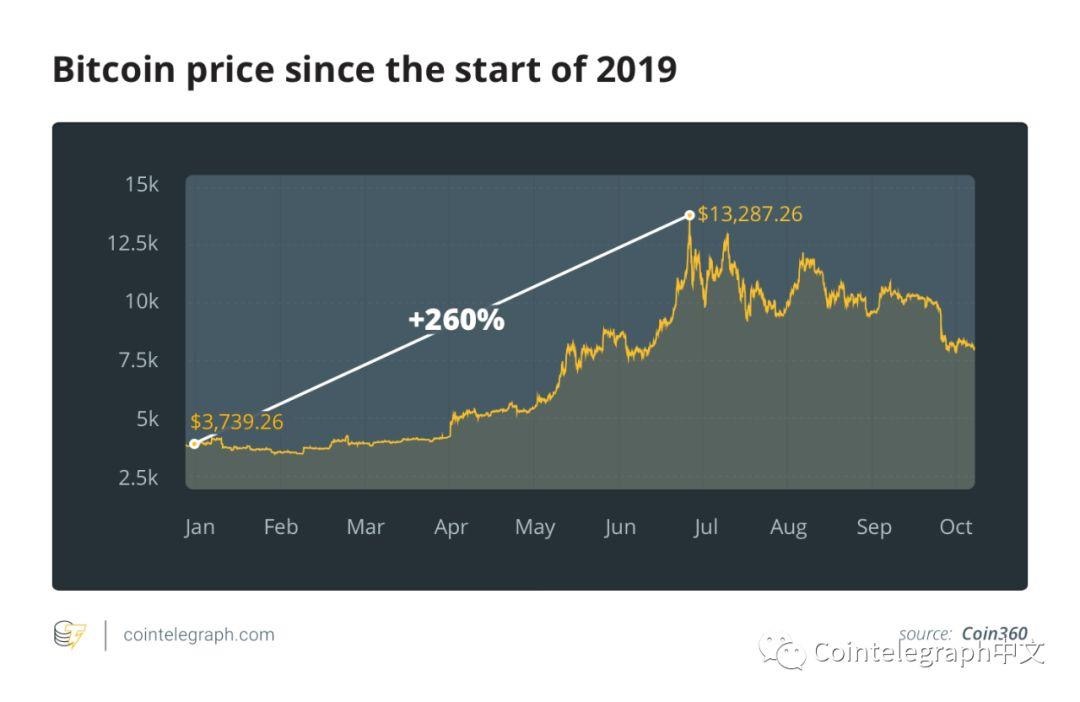The width and height of the screenshot is (1080, 702).
Task: Open the Coin360 source link
Action: click(x=994, y=633)
